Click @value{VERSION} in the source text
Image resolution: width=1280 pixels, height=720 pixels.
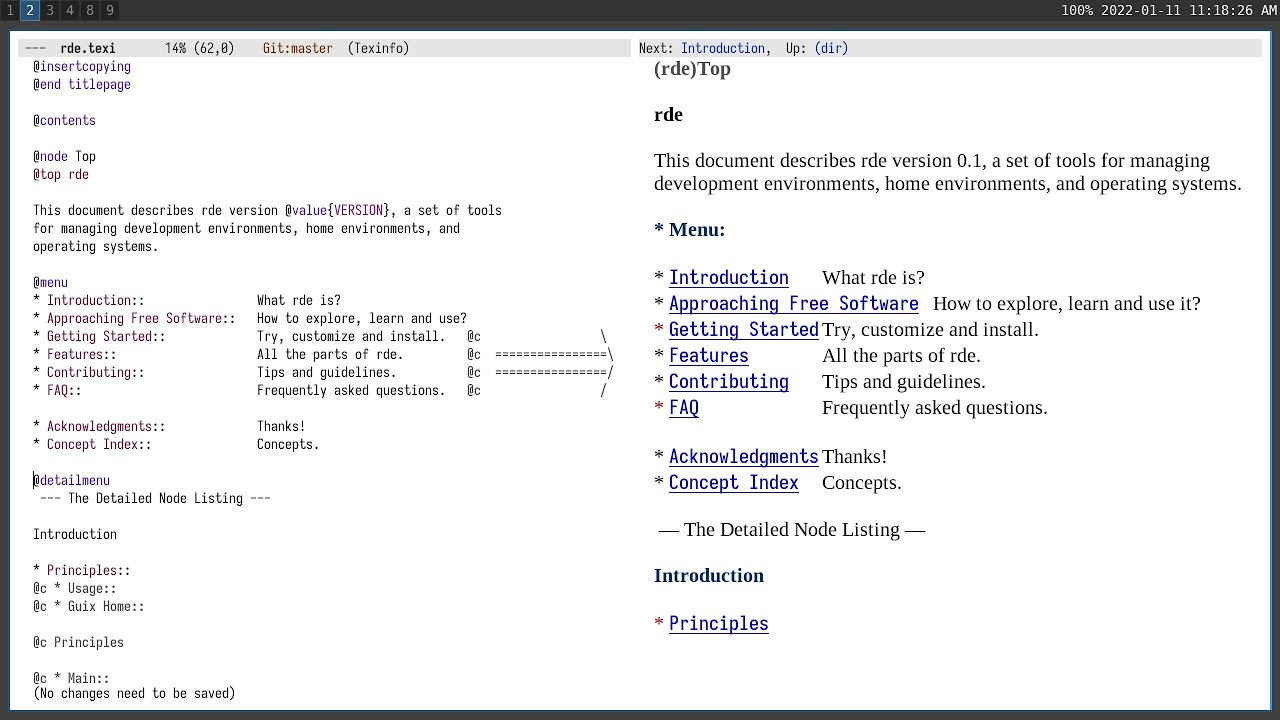pyautogui.click(x=337, y=211)
